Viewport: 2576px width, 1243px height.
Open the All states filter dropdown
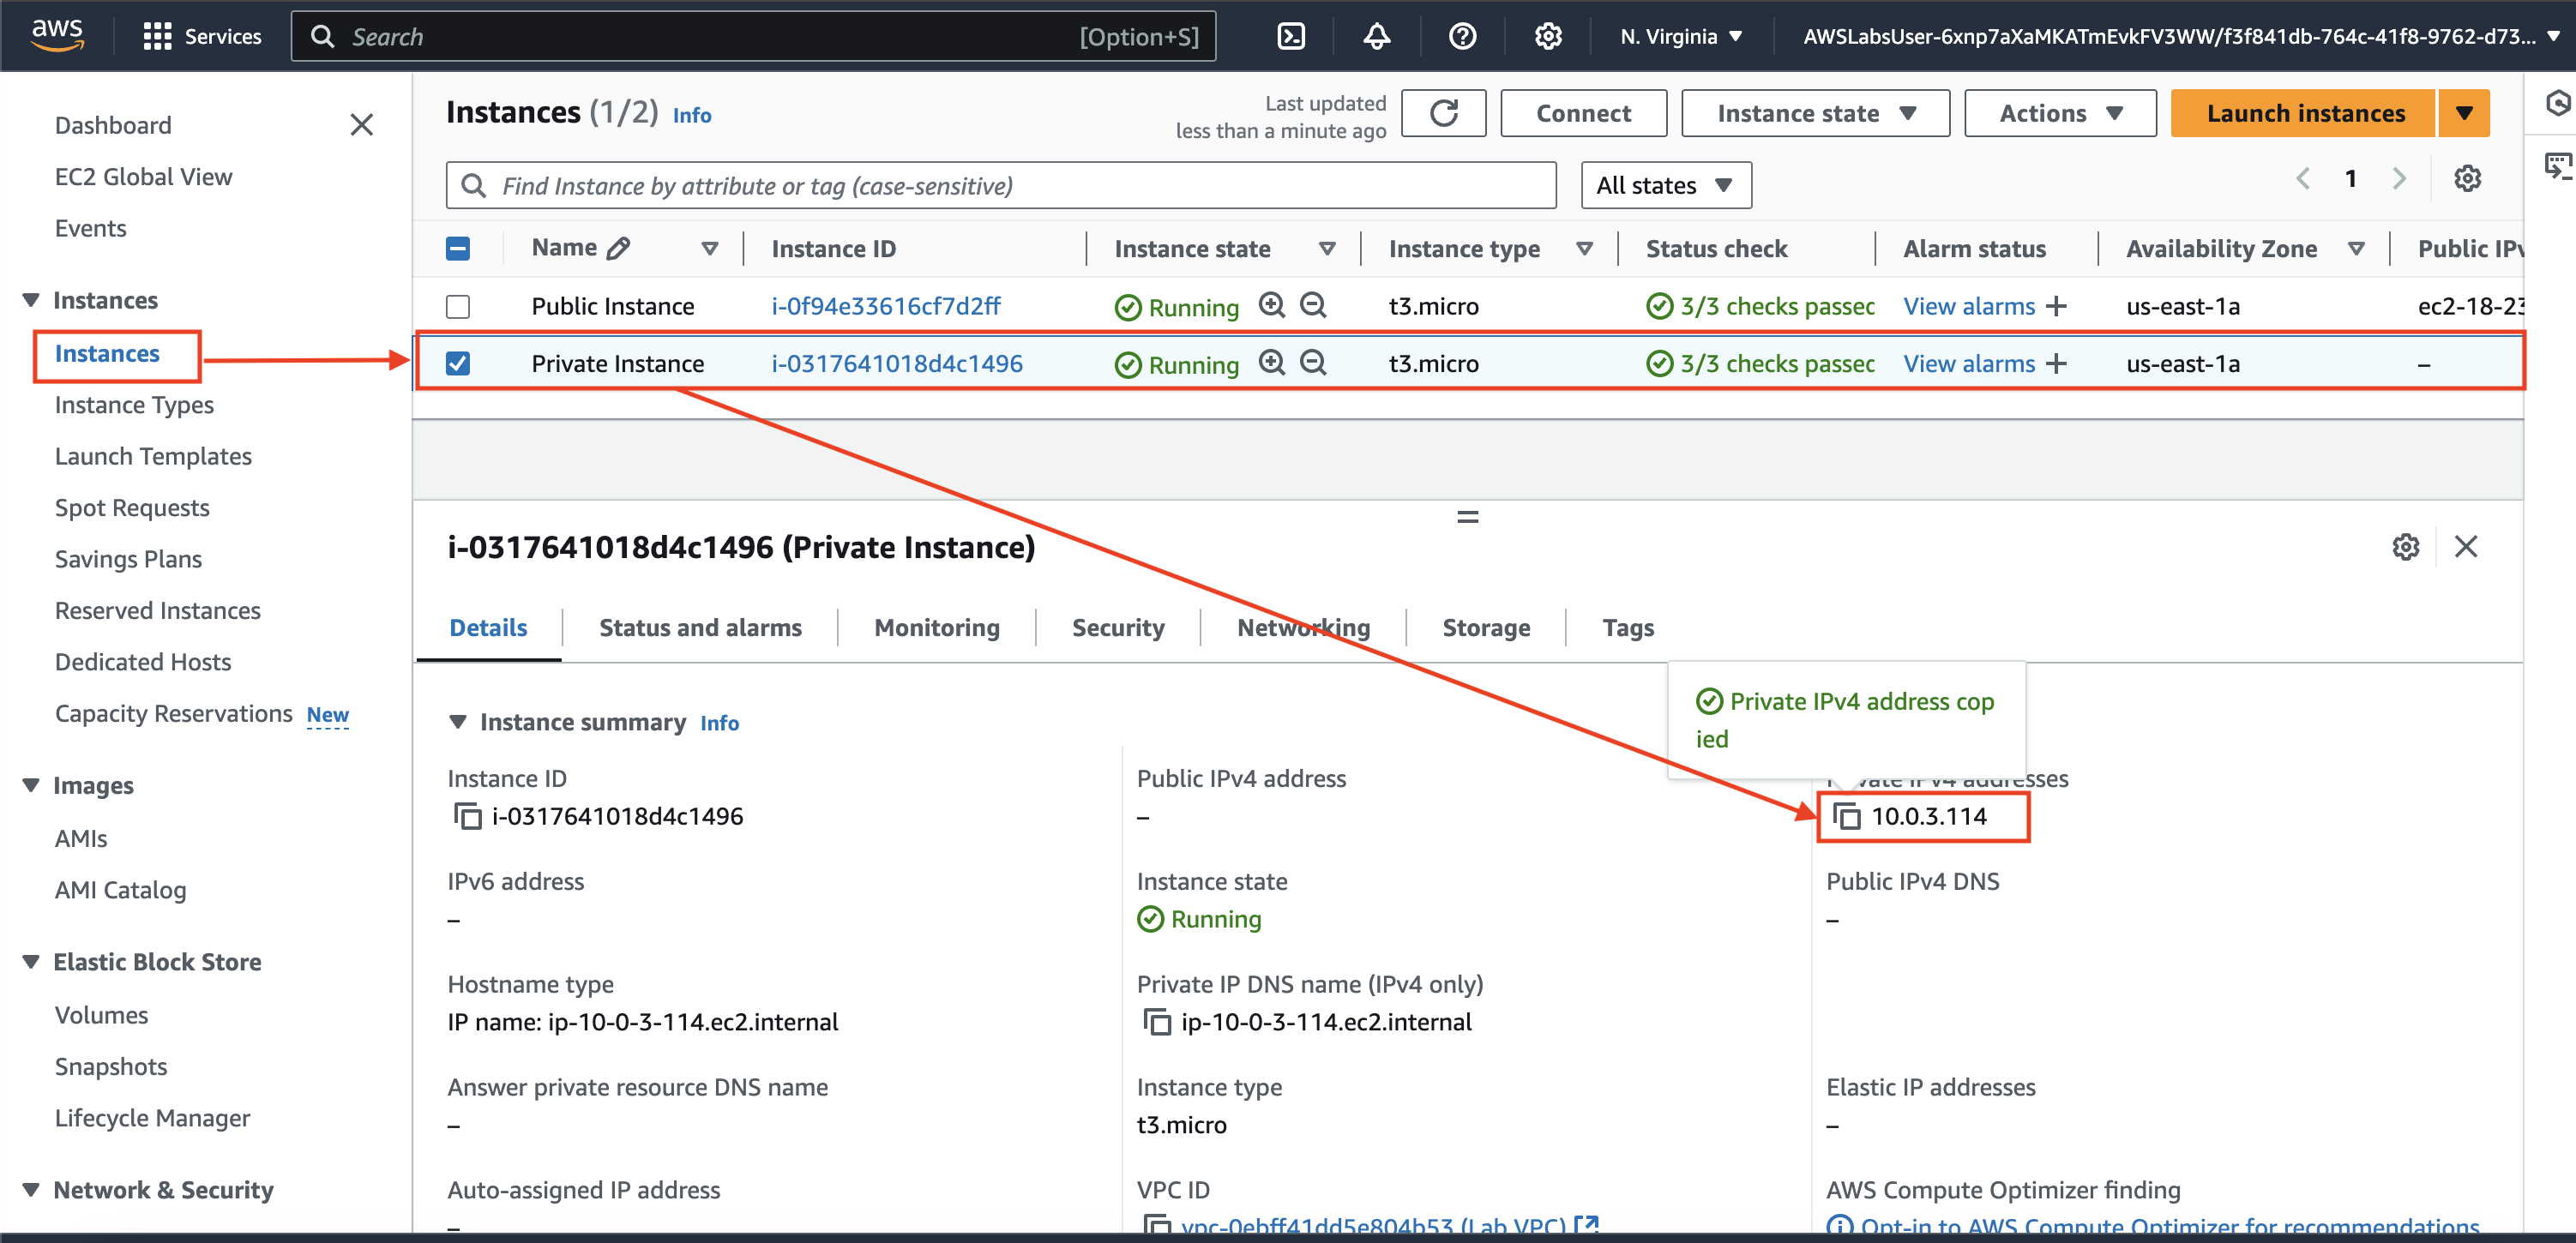click(x=1665, y=185)
